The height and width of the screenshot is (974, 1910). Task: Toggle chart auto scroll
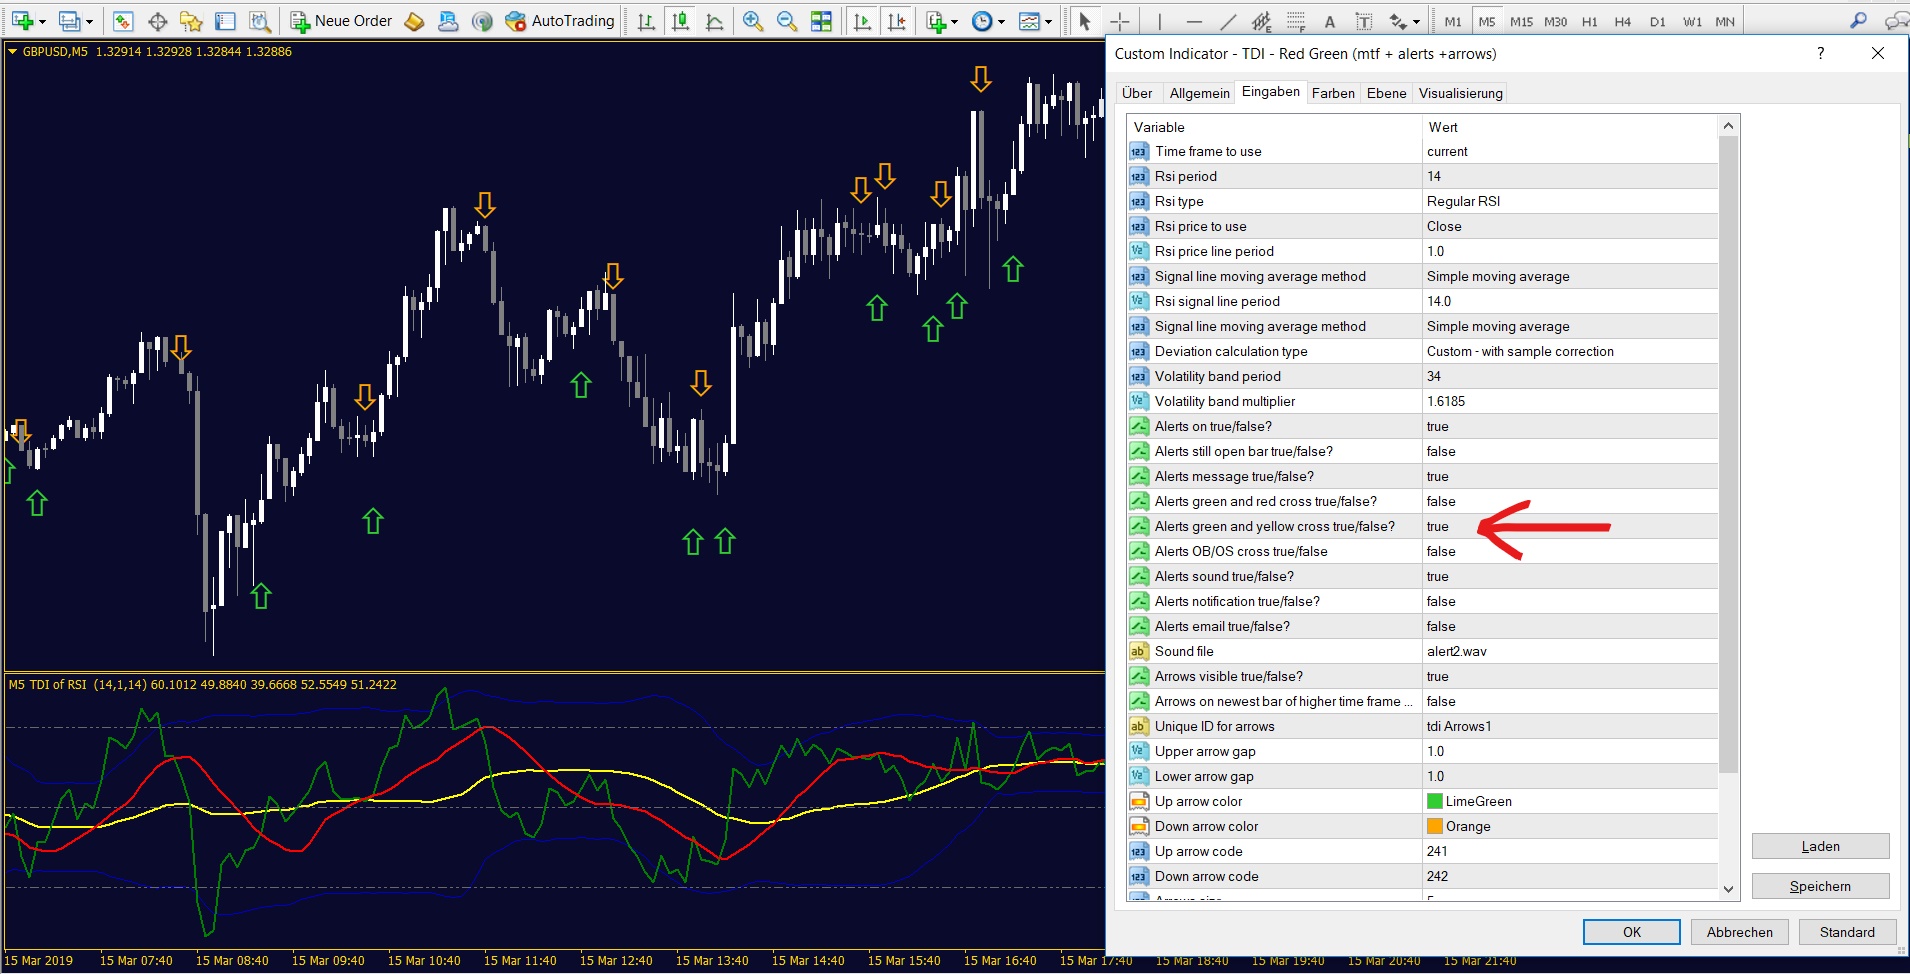click(x=862, y=21)
